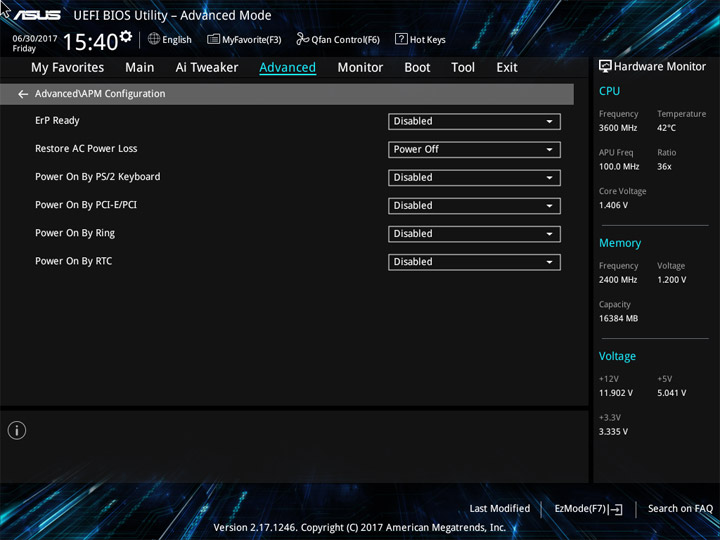Open the Power On By RTC dropdown
720x540 pixels.
pos(474,262)
